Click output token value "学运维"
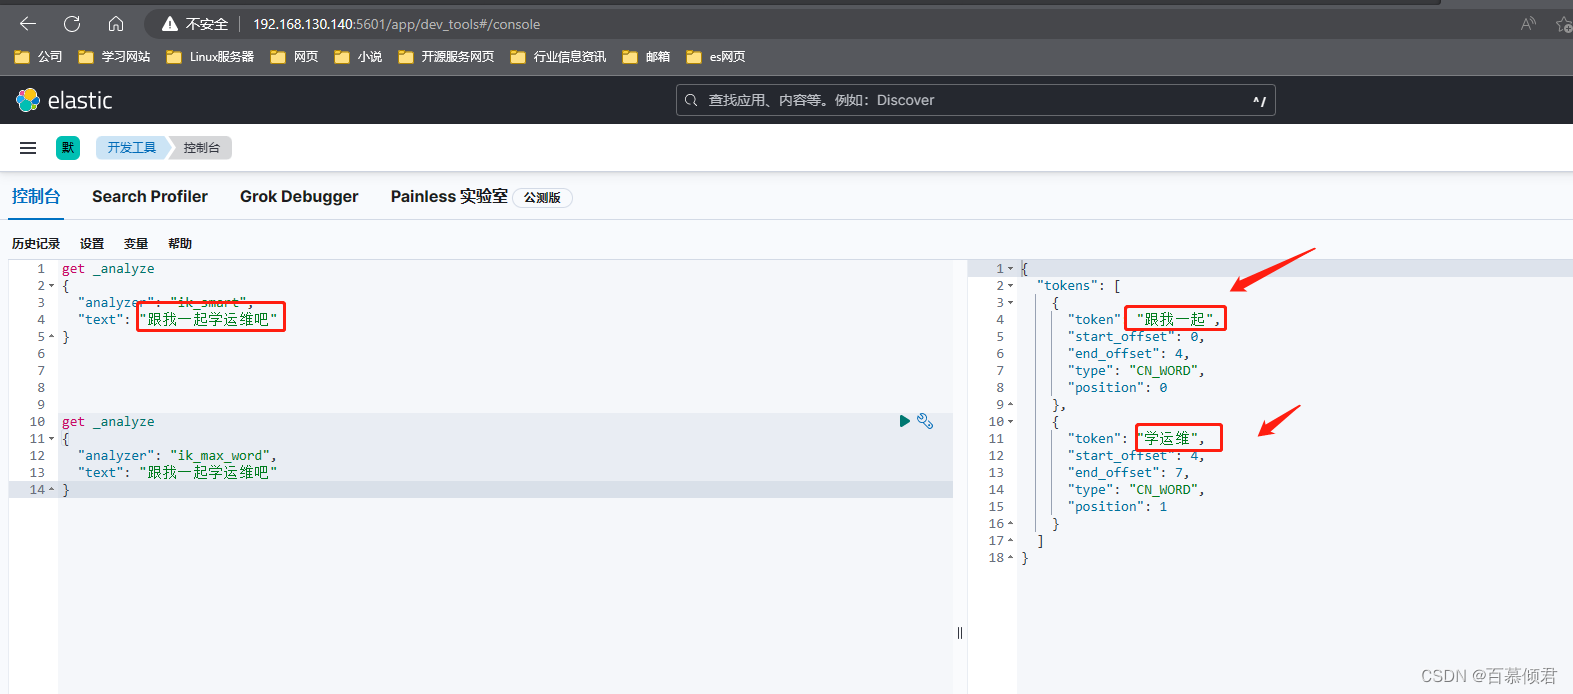Image resolution: width=1573 pixels, height=694 pixels. pos(1167,439)
